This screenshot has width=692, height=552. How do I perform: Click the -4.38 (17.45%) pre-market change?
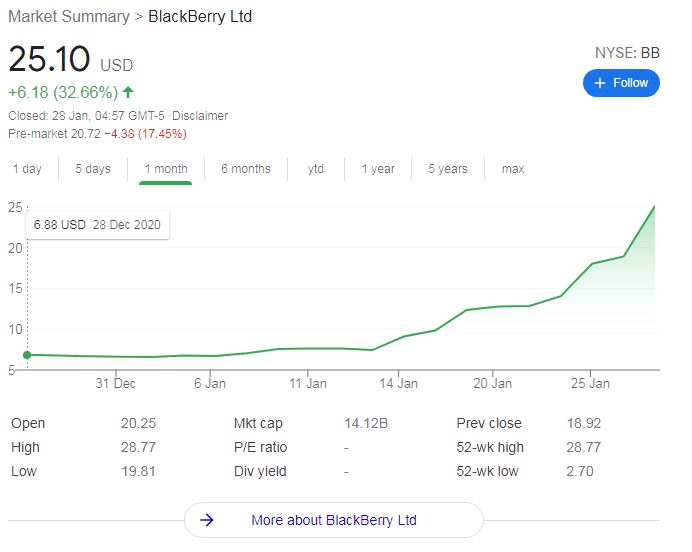click(146, 134)
